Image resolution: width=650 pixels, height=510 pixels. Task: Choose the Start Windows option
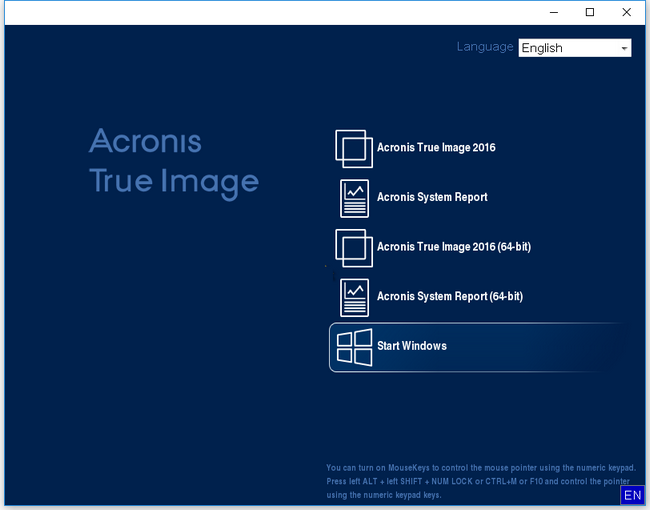pos(479,347)
